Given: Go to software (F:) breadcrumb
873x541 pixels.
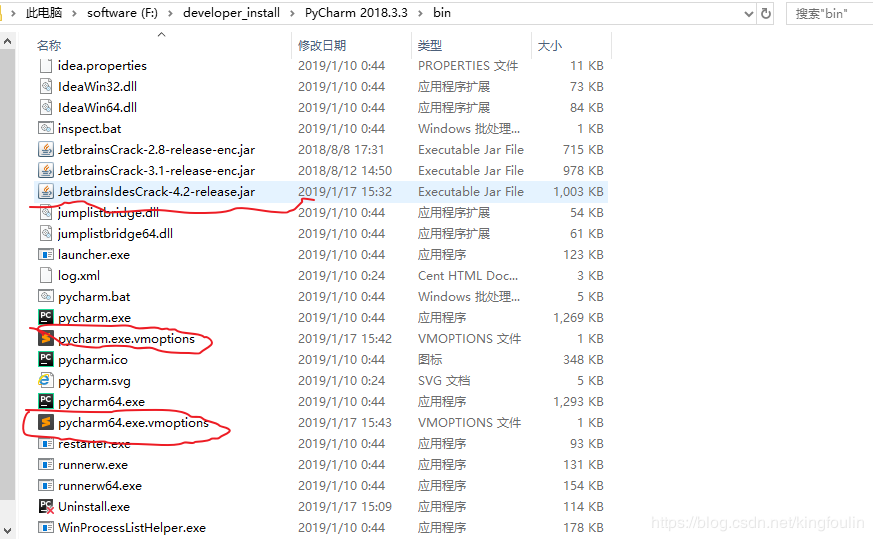Looking at the screenshot, I should pyautogui.click(x=122, y=13).
